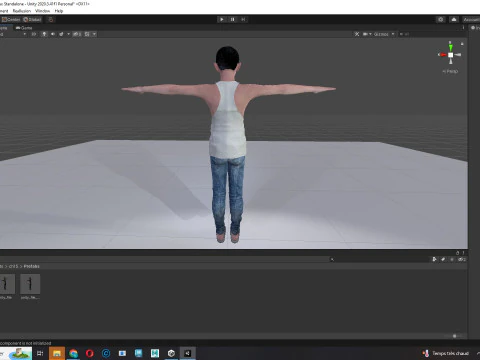
Task: Open Unity Hub cube icon on taskbar
Action: [171, 353]
